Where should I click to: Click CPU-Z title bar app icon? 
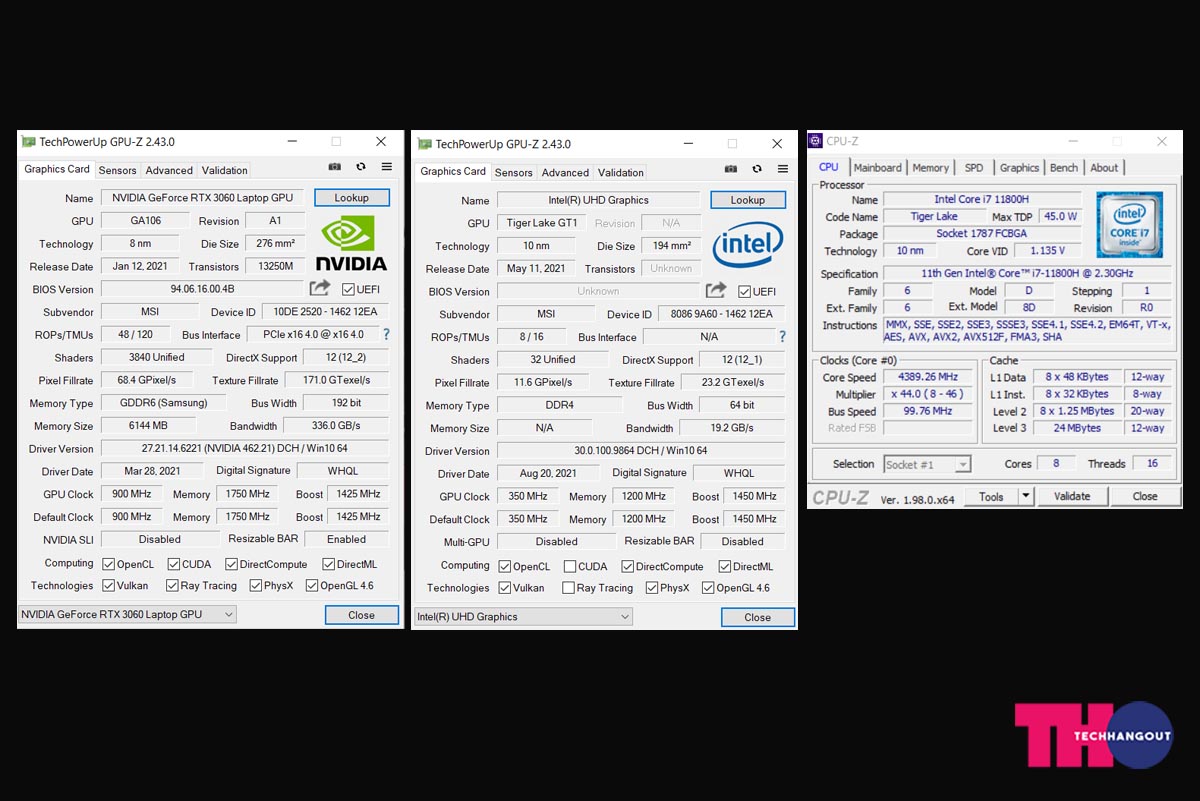tap(815, 141)
